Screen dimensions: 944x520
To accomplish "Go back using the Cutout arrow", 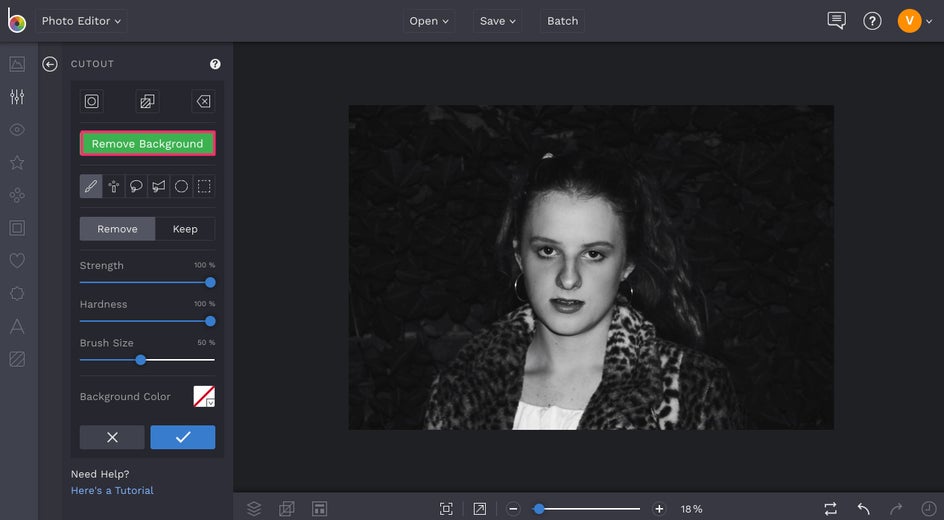I will click(50, 64).
